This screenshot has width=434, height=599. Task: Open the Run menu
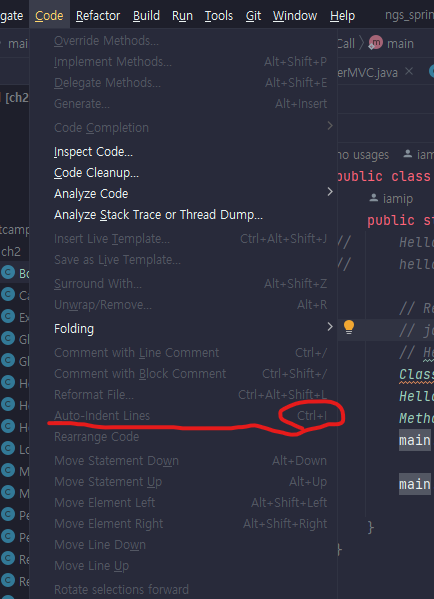click(x=182, y=16)
